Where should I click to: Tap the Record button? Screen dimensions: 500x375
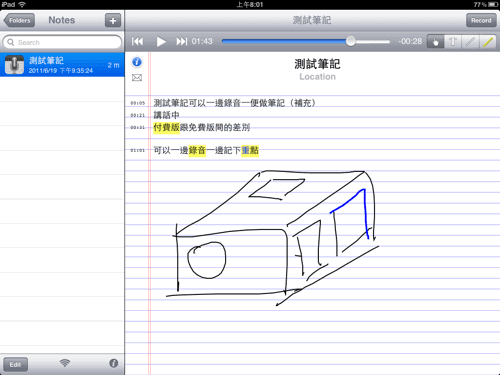pos(481,21)
